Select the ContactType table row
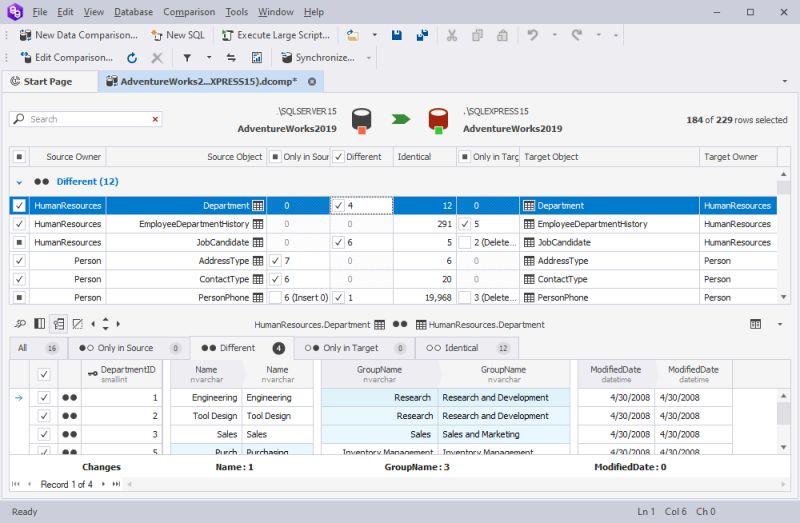The height and width of the screenshot is (523, 800). [393, 279]
